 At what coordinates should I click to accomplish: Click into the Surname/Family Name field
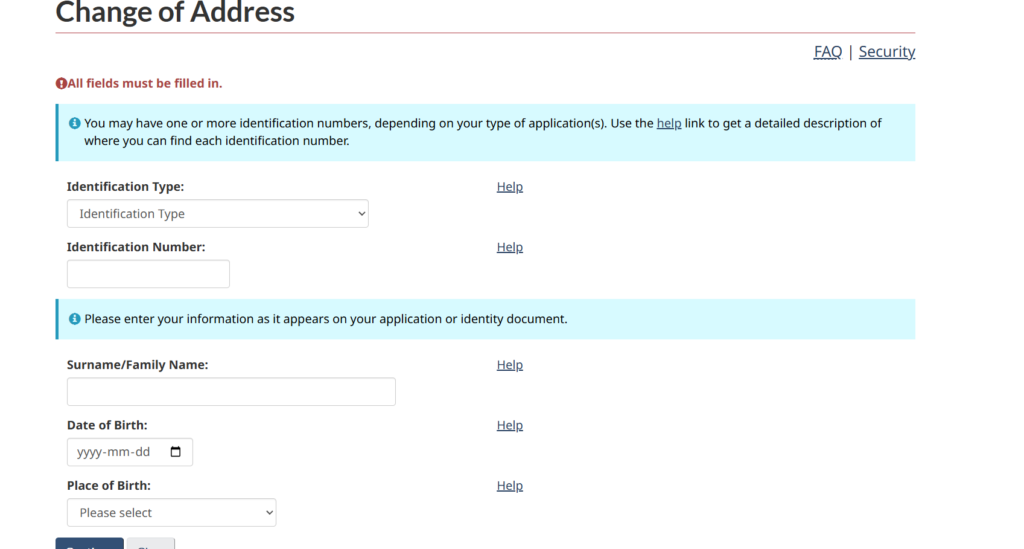[231, 392]
